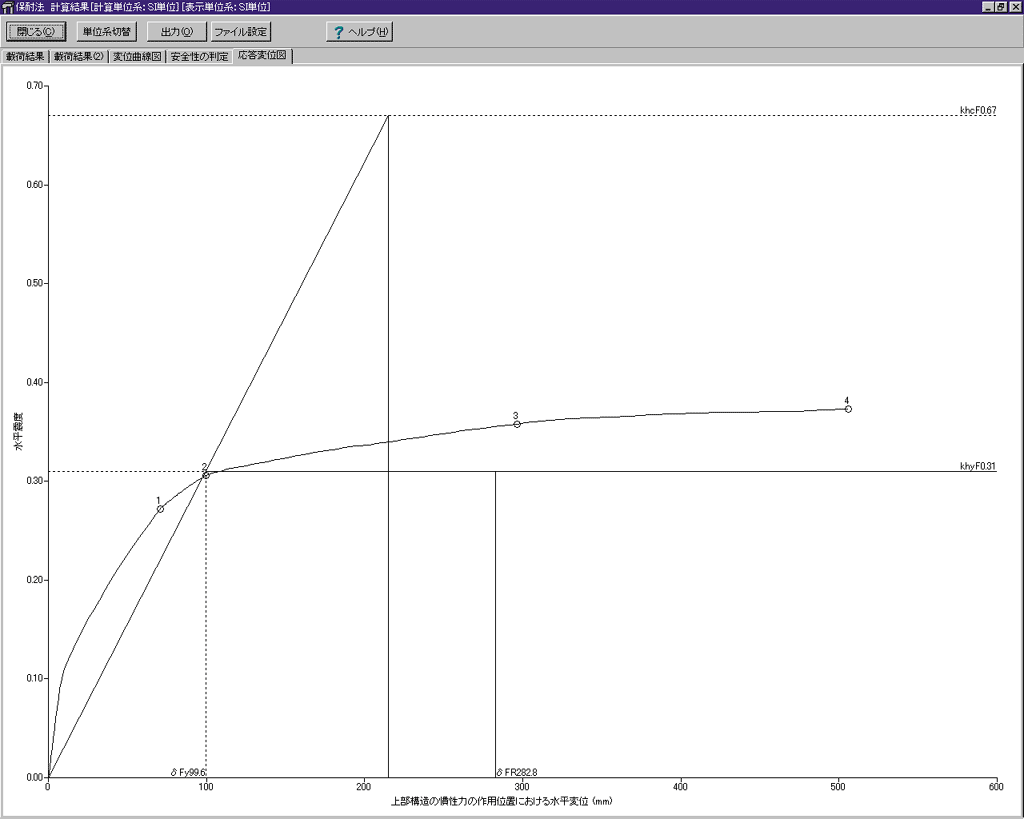
Task: Go to the 安全性の判定 tab
Action: 199,56
